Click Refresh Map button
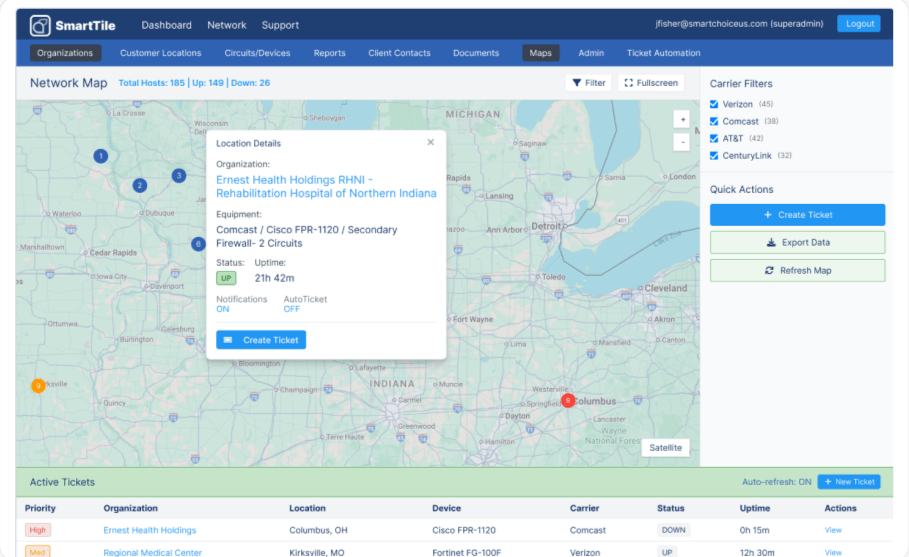The width and height of the screenshot is (909, 557). [x=797, y=271]
